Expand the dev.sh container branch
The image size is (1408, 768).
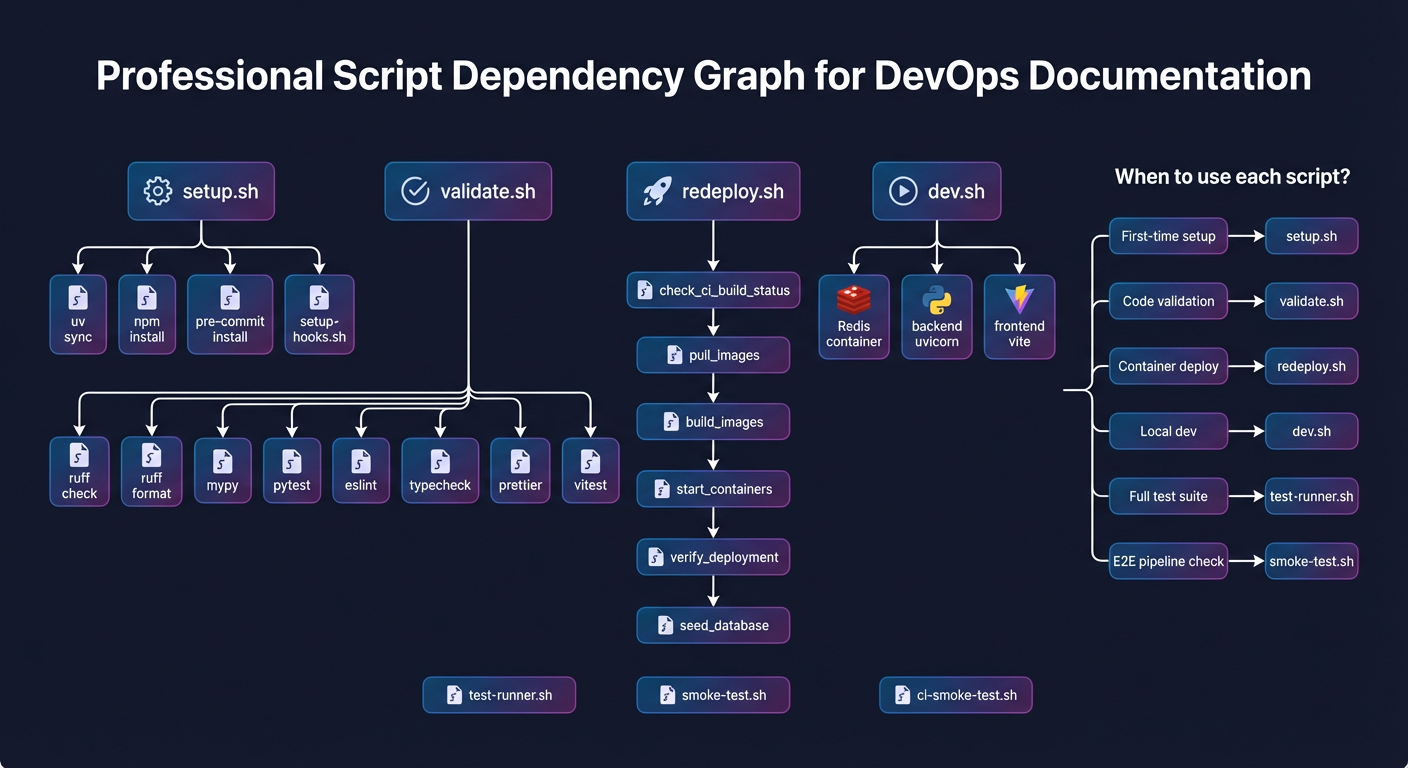click(936, 191)
